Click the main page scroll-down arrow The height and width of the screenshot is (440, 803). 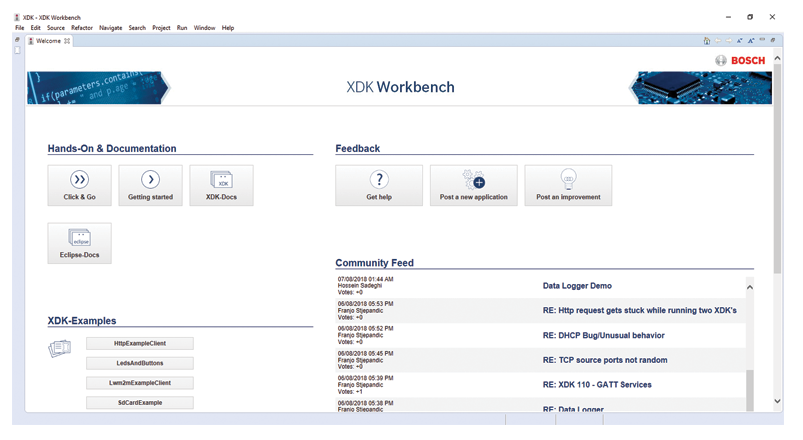click(777, 401)
